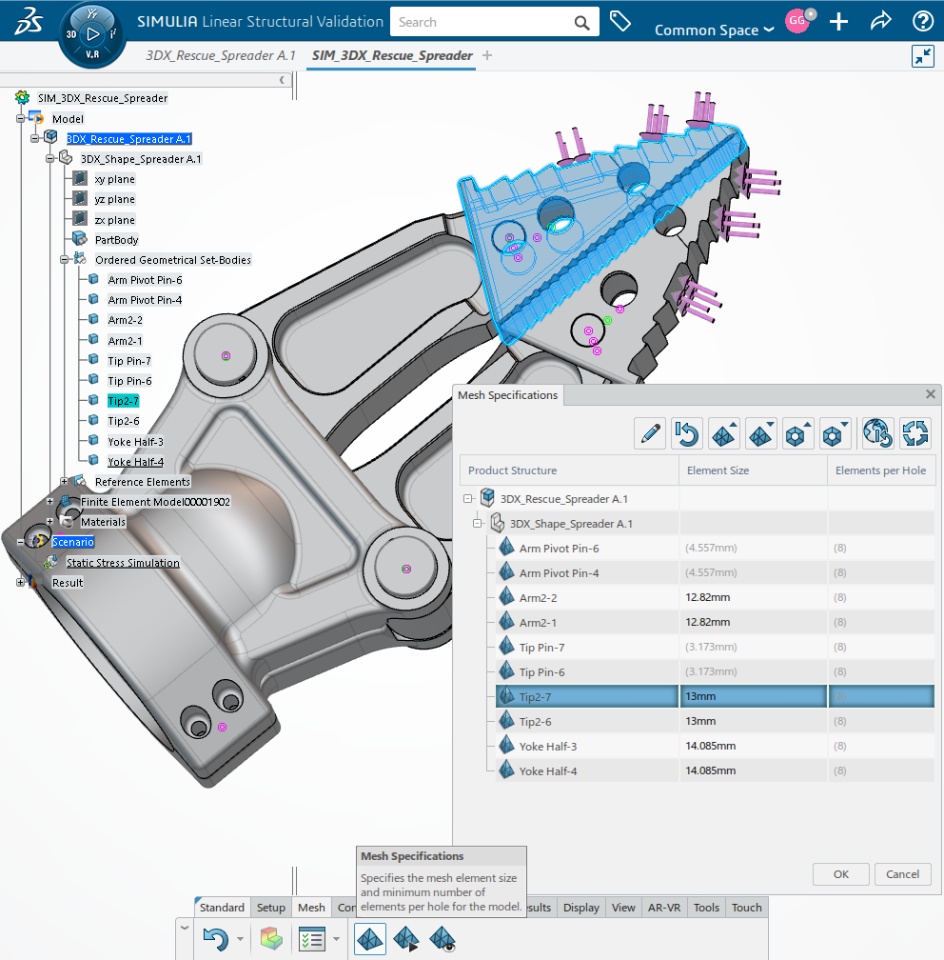This screenshot has width=944, height=960.
Task: Collapse 3DX_Rescue_Spreader A.1 in Mesh Specifications table
Action: click(x=468, y=498)
